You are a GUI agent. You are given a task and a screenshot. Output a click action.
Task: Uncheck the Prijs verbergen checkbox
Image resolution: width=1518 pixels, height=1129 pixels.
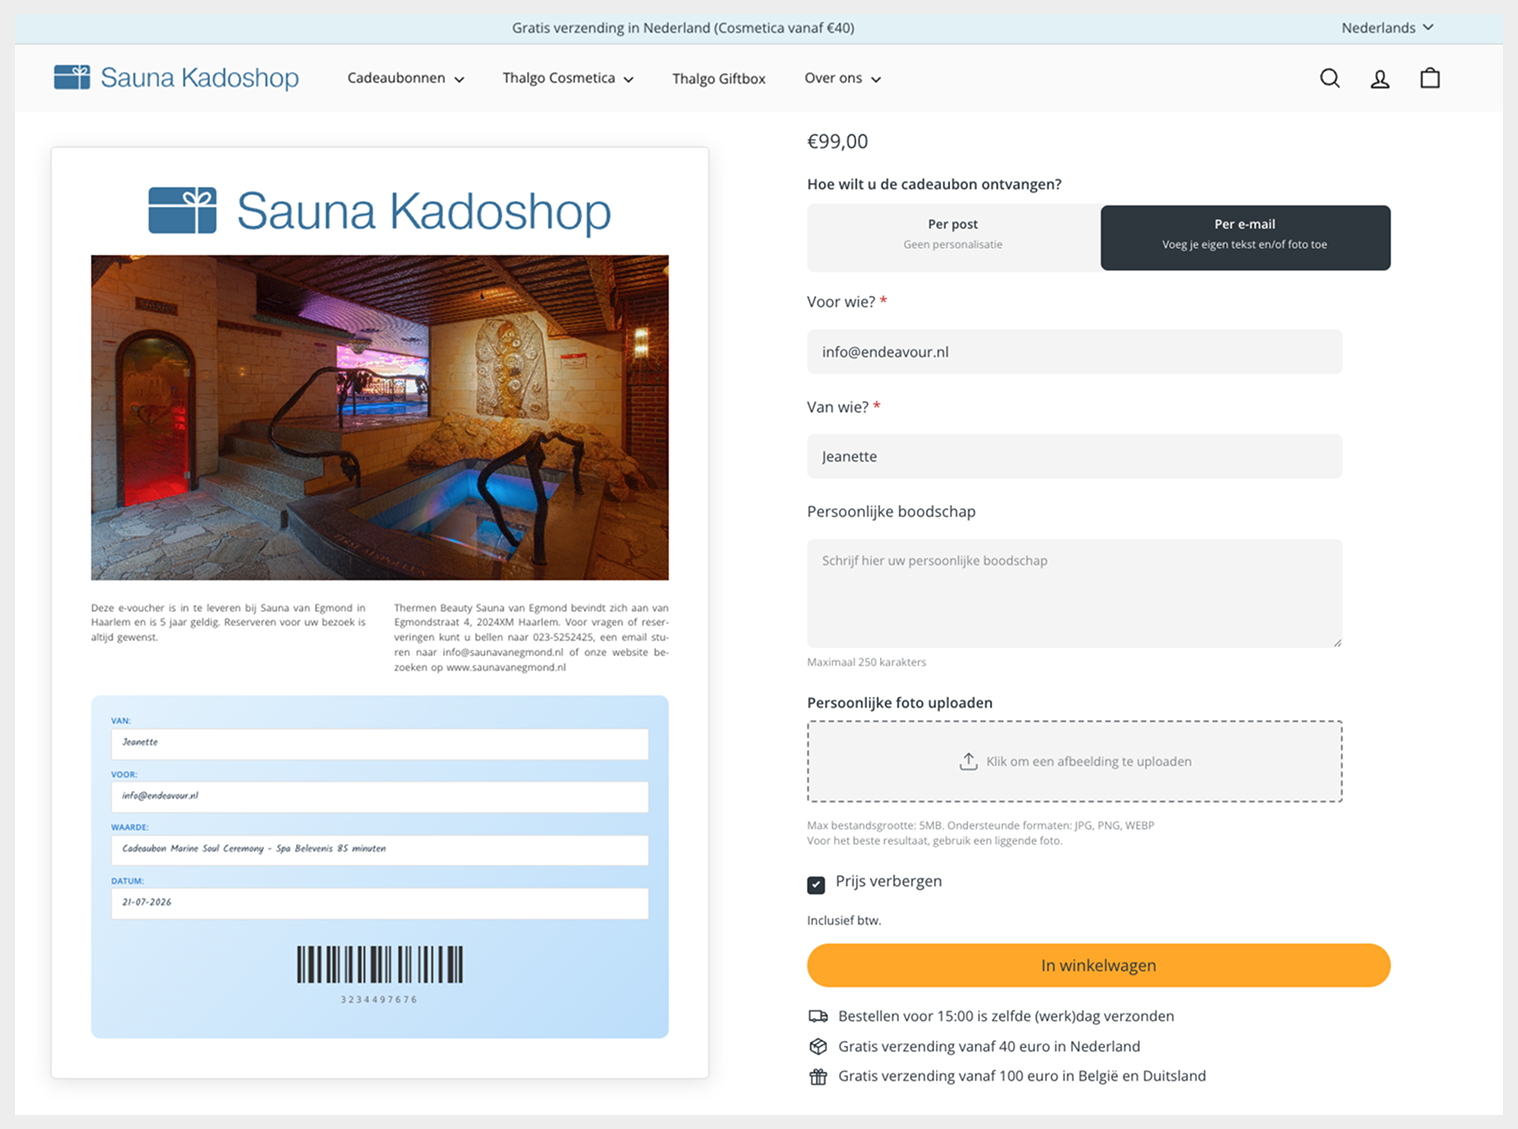pos(816,884)
